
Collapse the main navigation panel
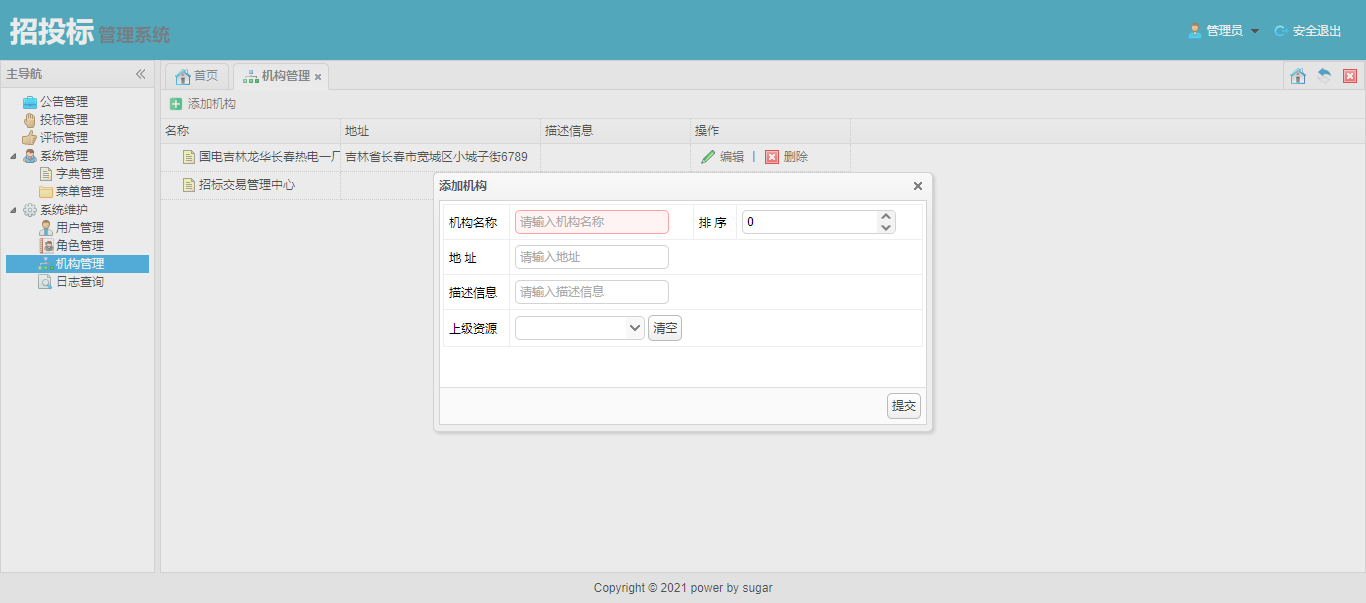(x=141, y=74)
